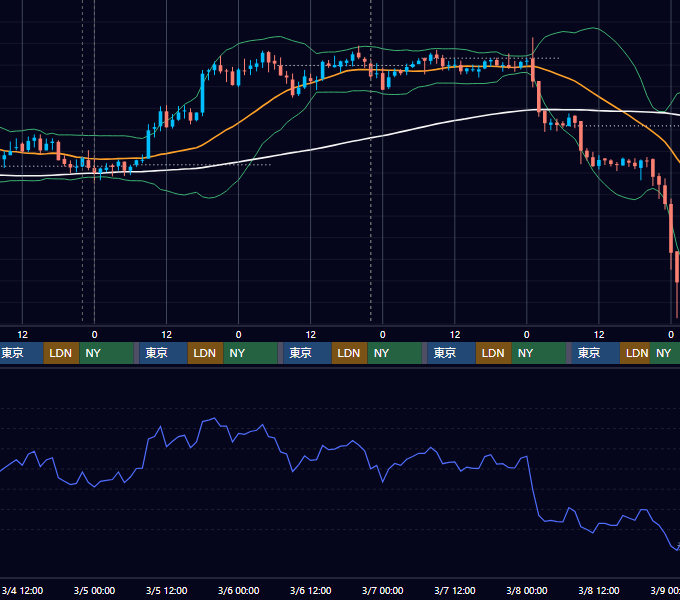Click the NY session block spanning 3/6 00:00

251,353
